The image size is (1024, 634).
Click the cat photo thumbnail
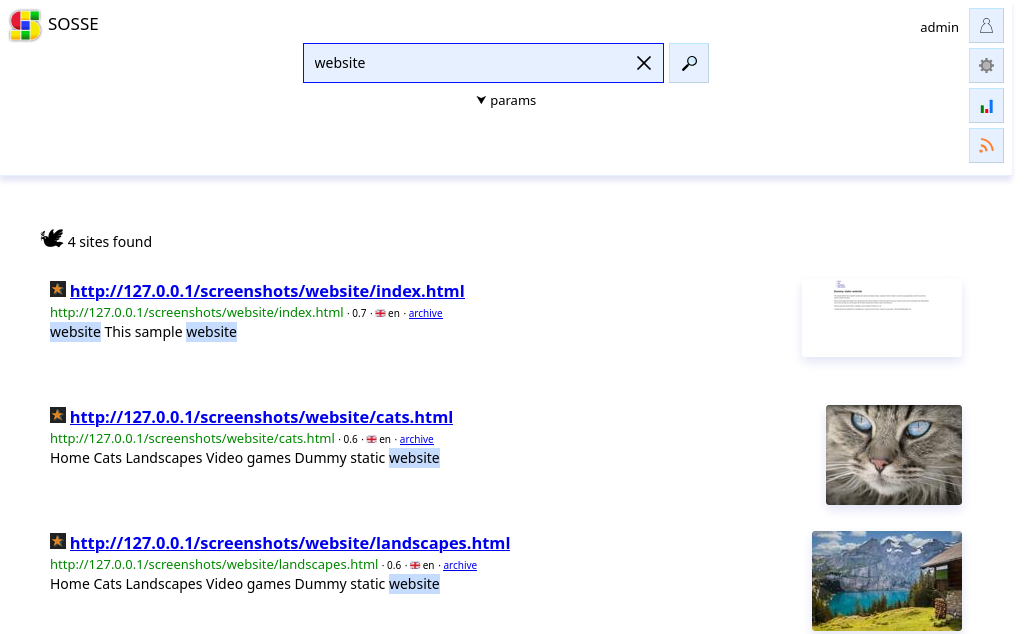(893, 455)
